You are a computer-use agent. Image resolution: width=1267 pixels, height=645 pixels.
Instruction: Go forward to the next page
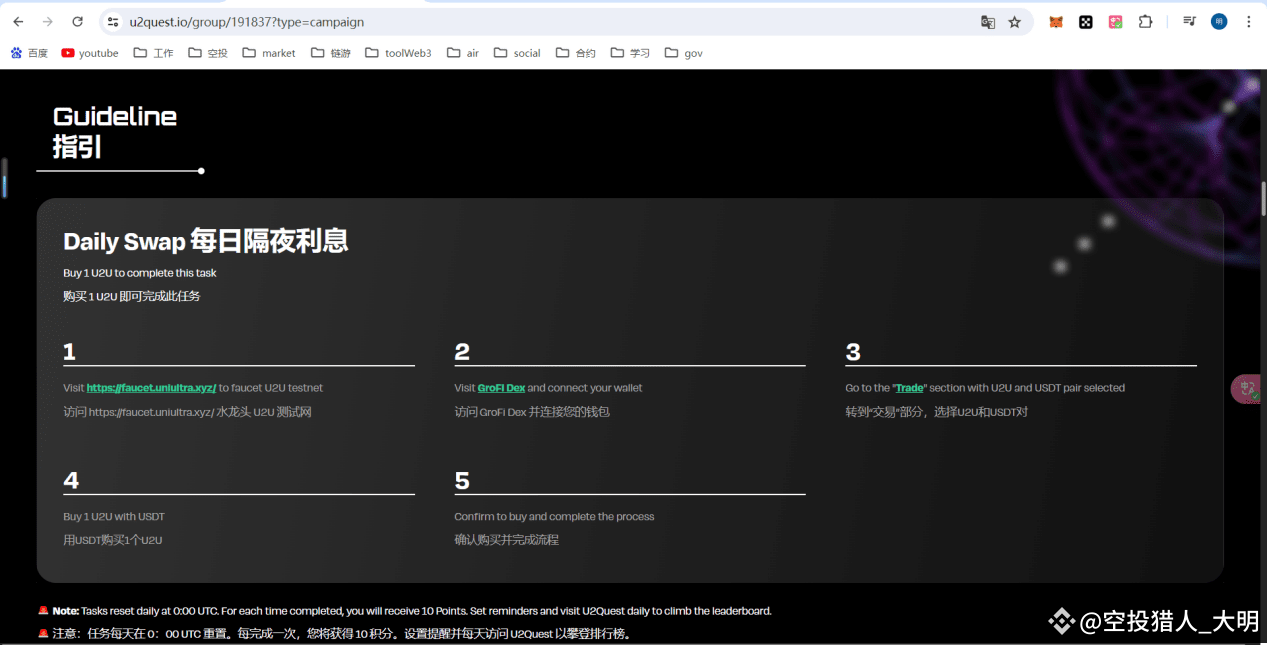tap(48, 21)
